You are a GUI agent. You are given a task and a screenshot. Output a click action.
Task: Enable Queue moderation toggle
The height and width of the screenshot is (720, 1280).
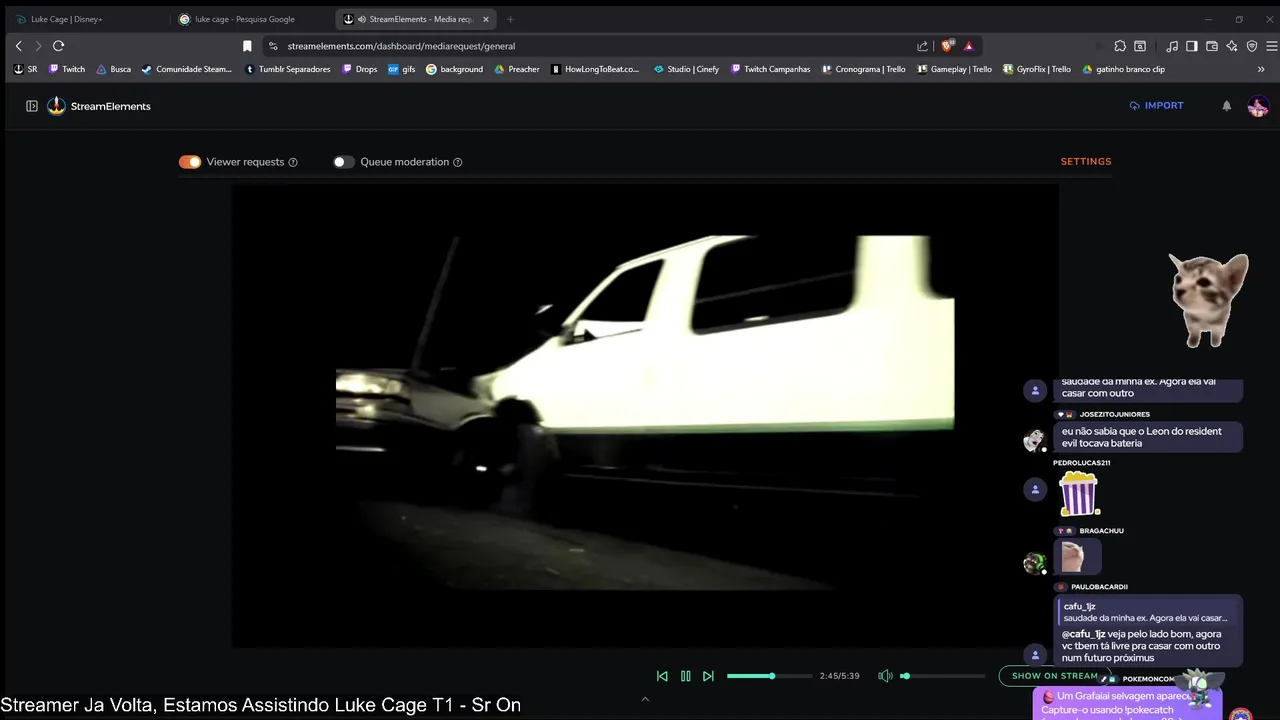(x=344, y=162)
